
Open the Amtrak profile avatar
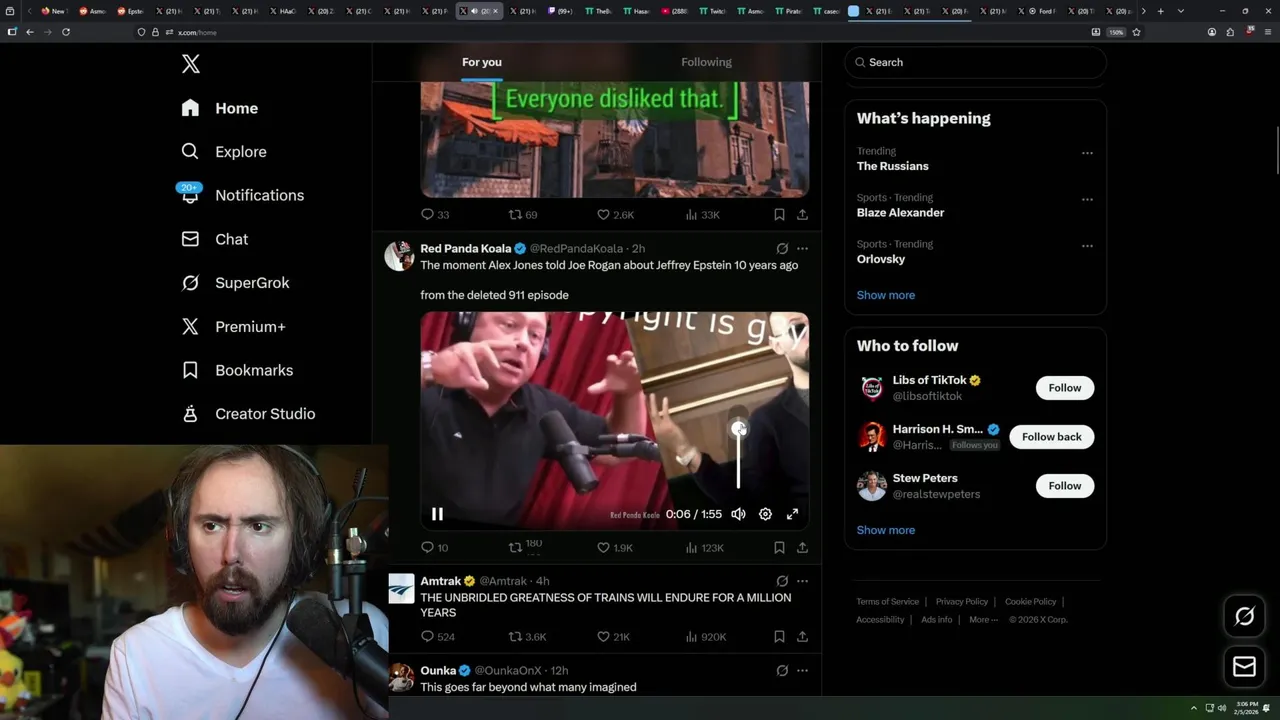click(401, 589)
